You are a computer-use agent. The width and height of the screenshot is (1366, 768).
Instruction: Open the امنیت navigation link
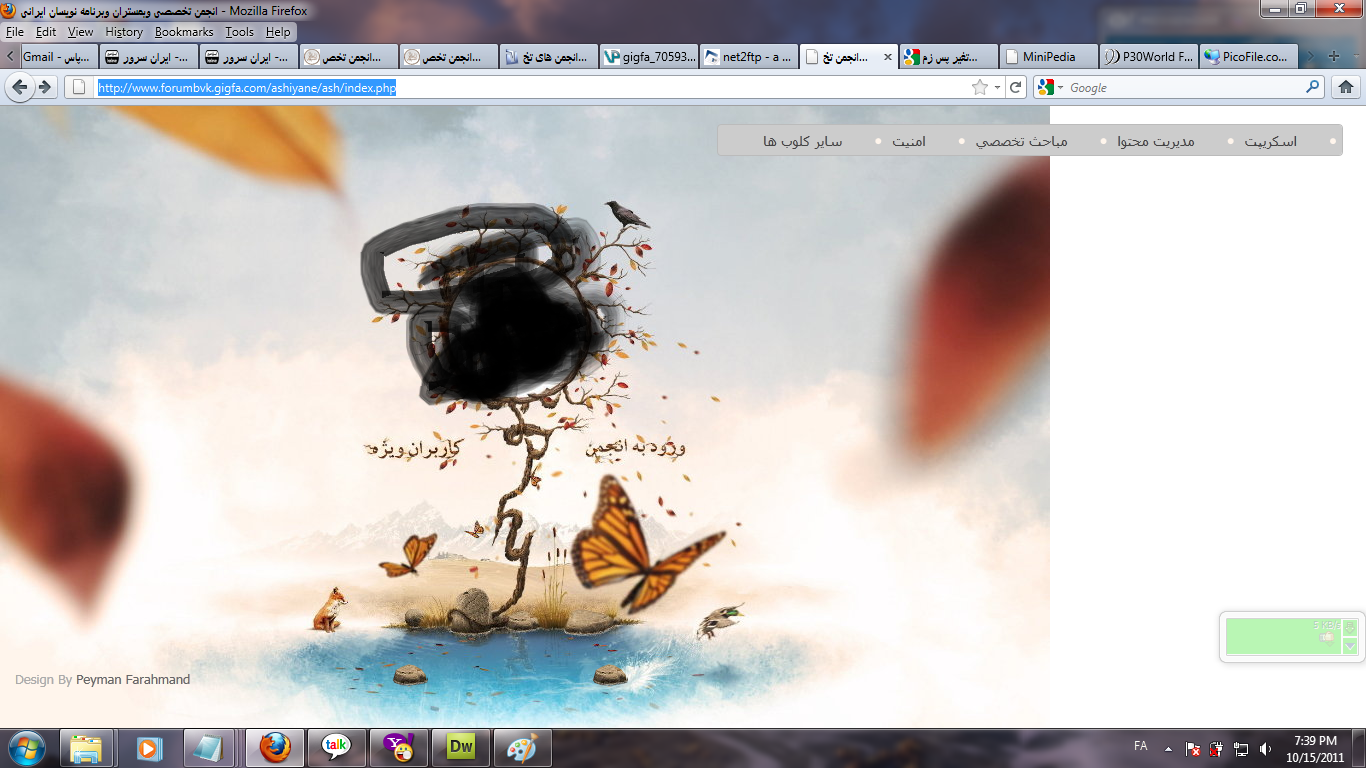click(x=909, y=141)
